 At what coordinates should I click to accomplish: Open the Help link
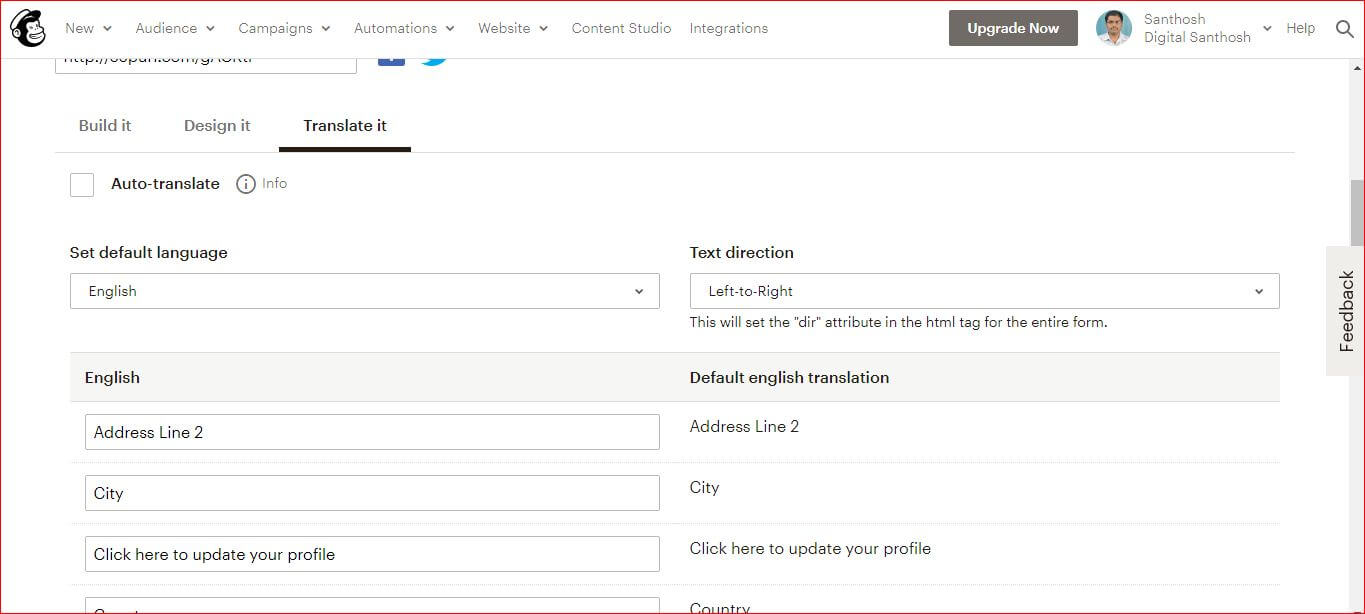pos(1300,28)
